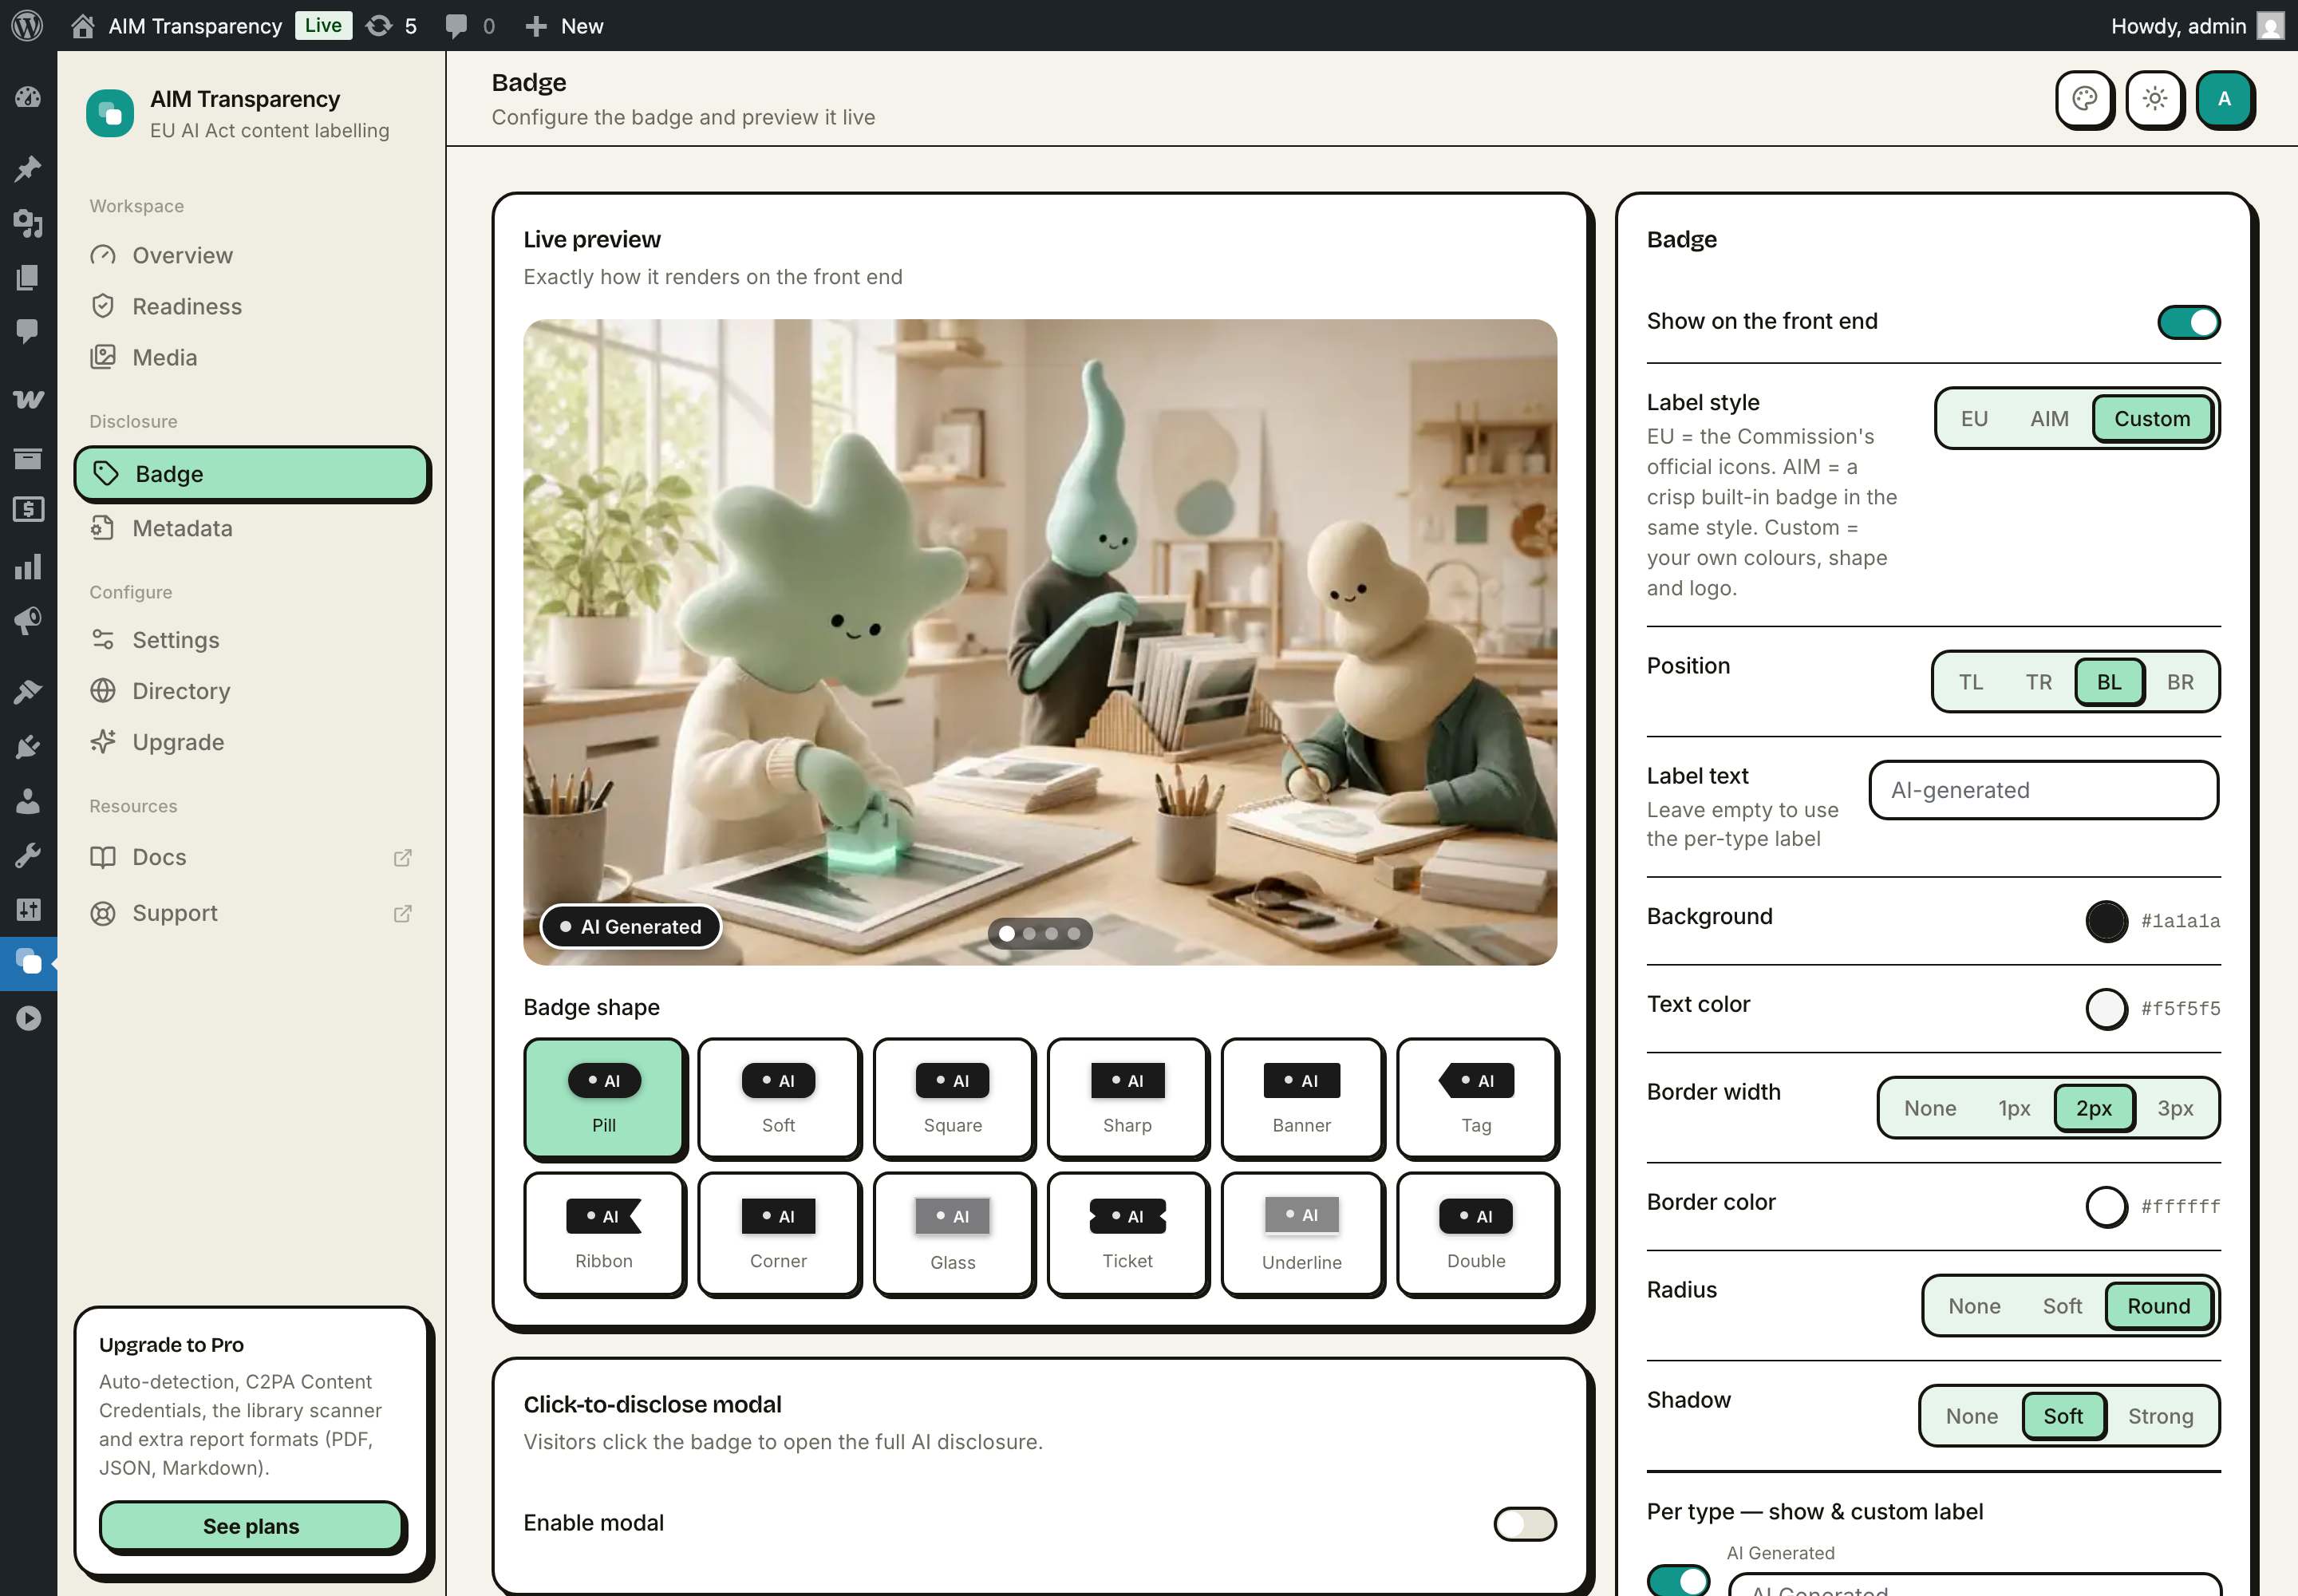Viewport: 2298px width, 1596px height.
Task: Click the See plans button
Action: (252, 1525)
